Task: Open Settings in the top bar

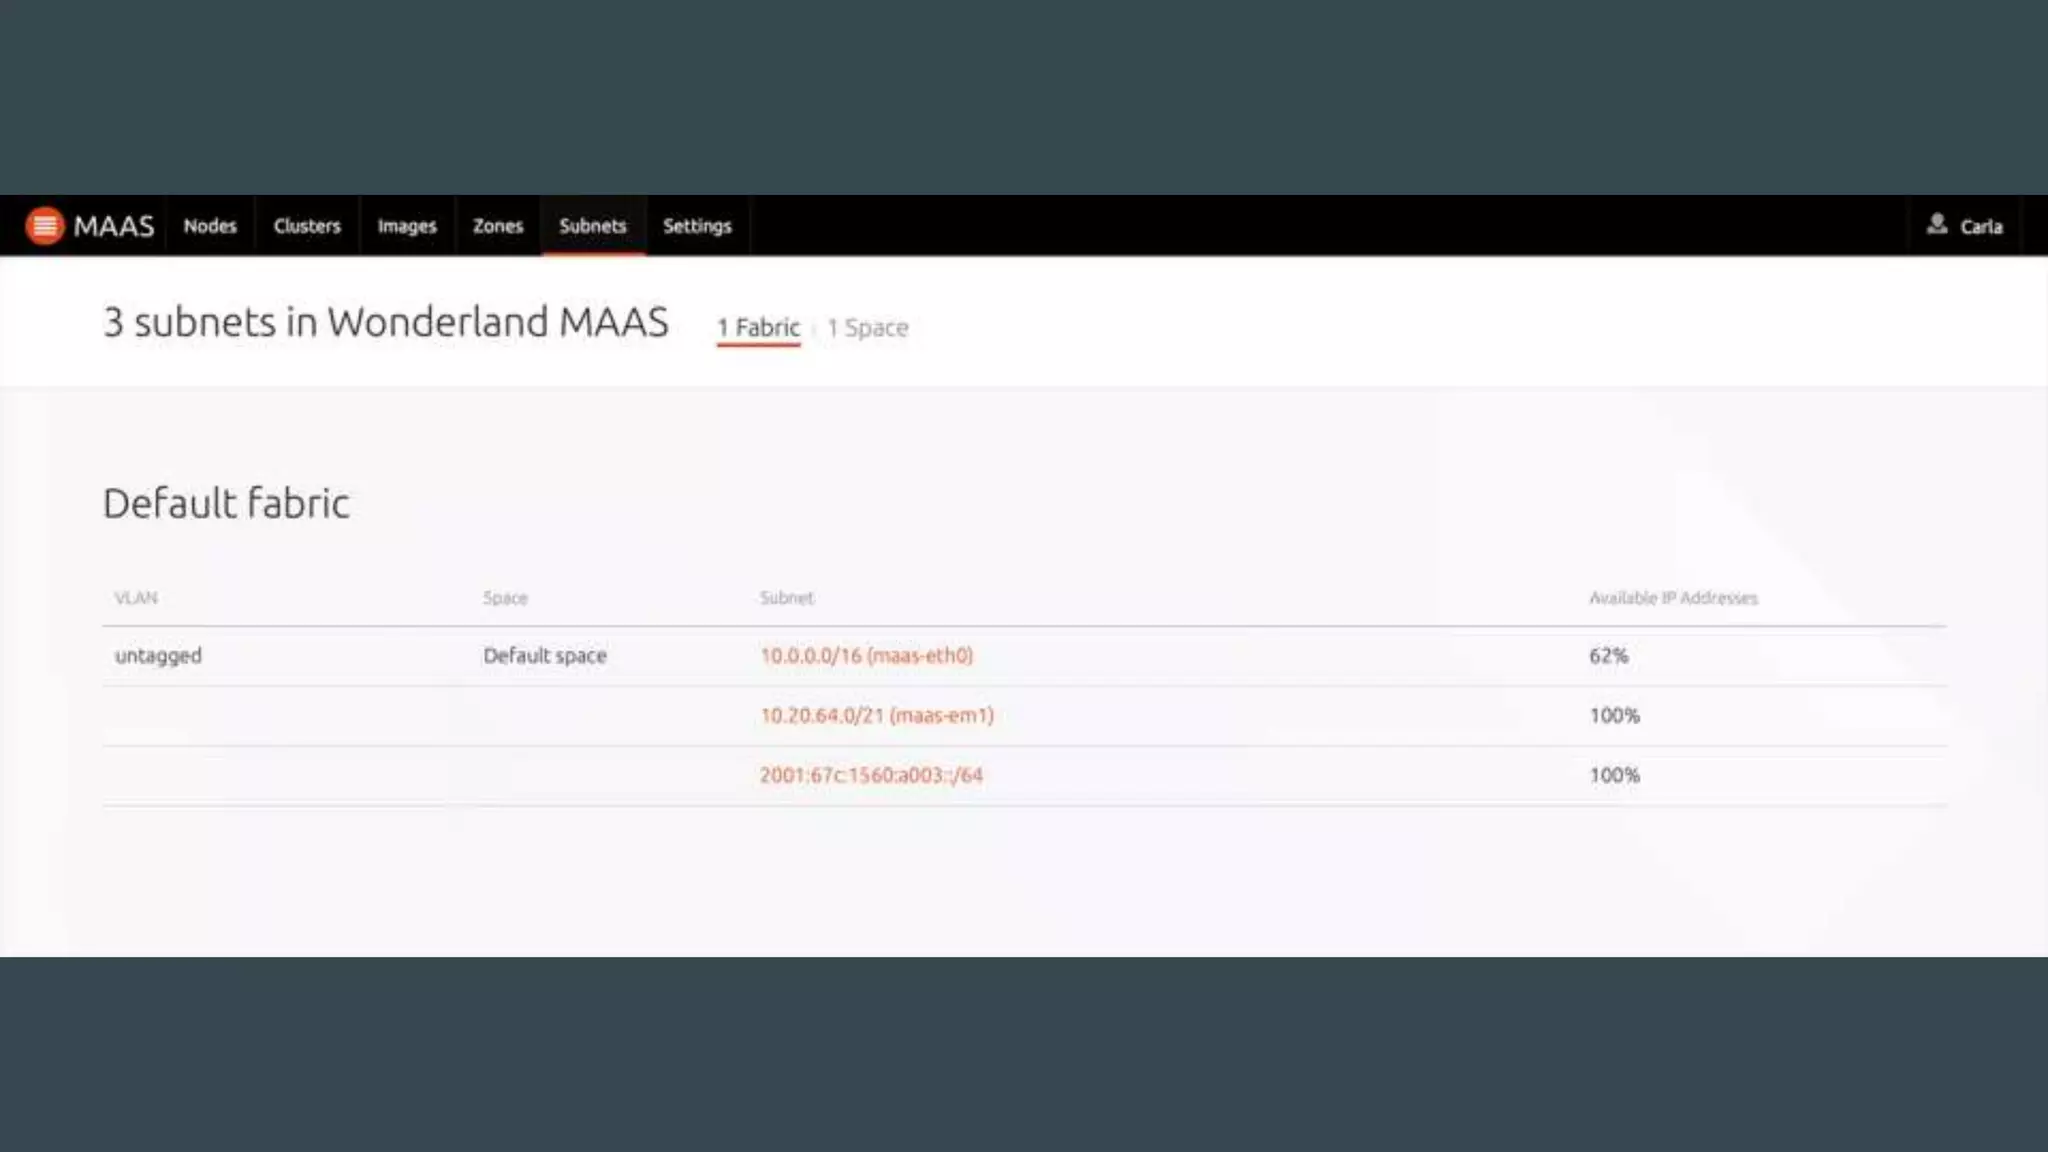Action: coord(697,226)
